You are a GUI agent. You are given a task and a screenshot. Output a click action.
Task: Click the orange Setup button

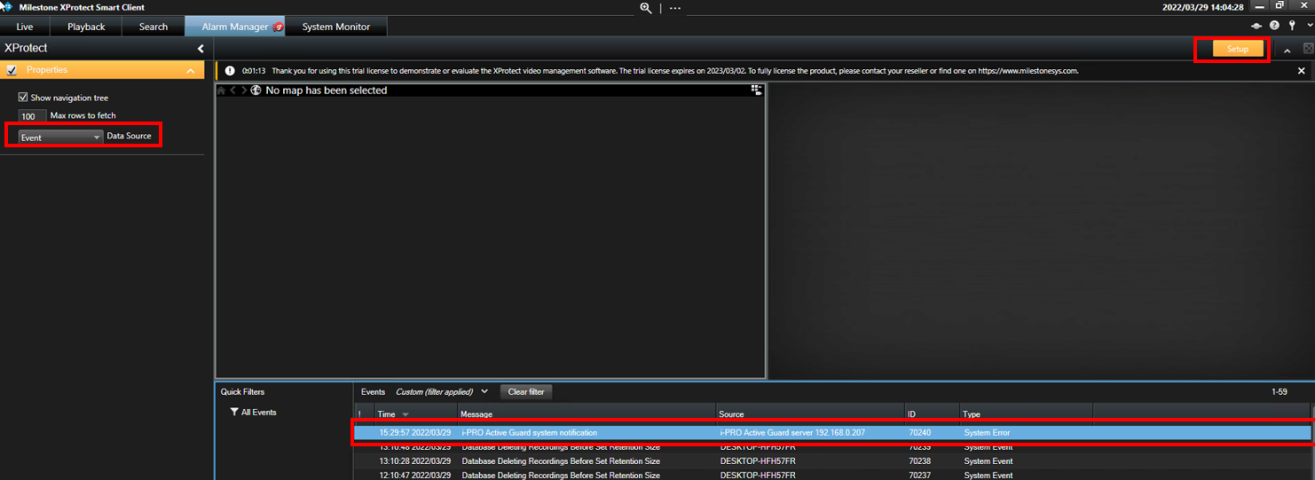point(1237,49)
